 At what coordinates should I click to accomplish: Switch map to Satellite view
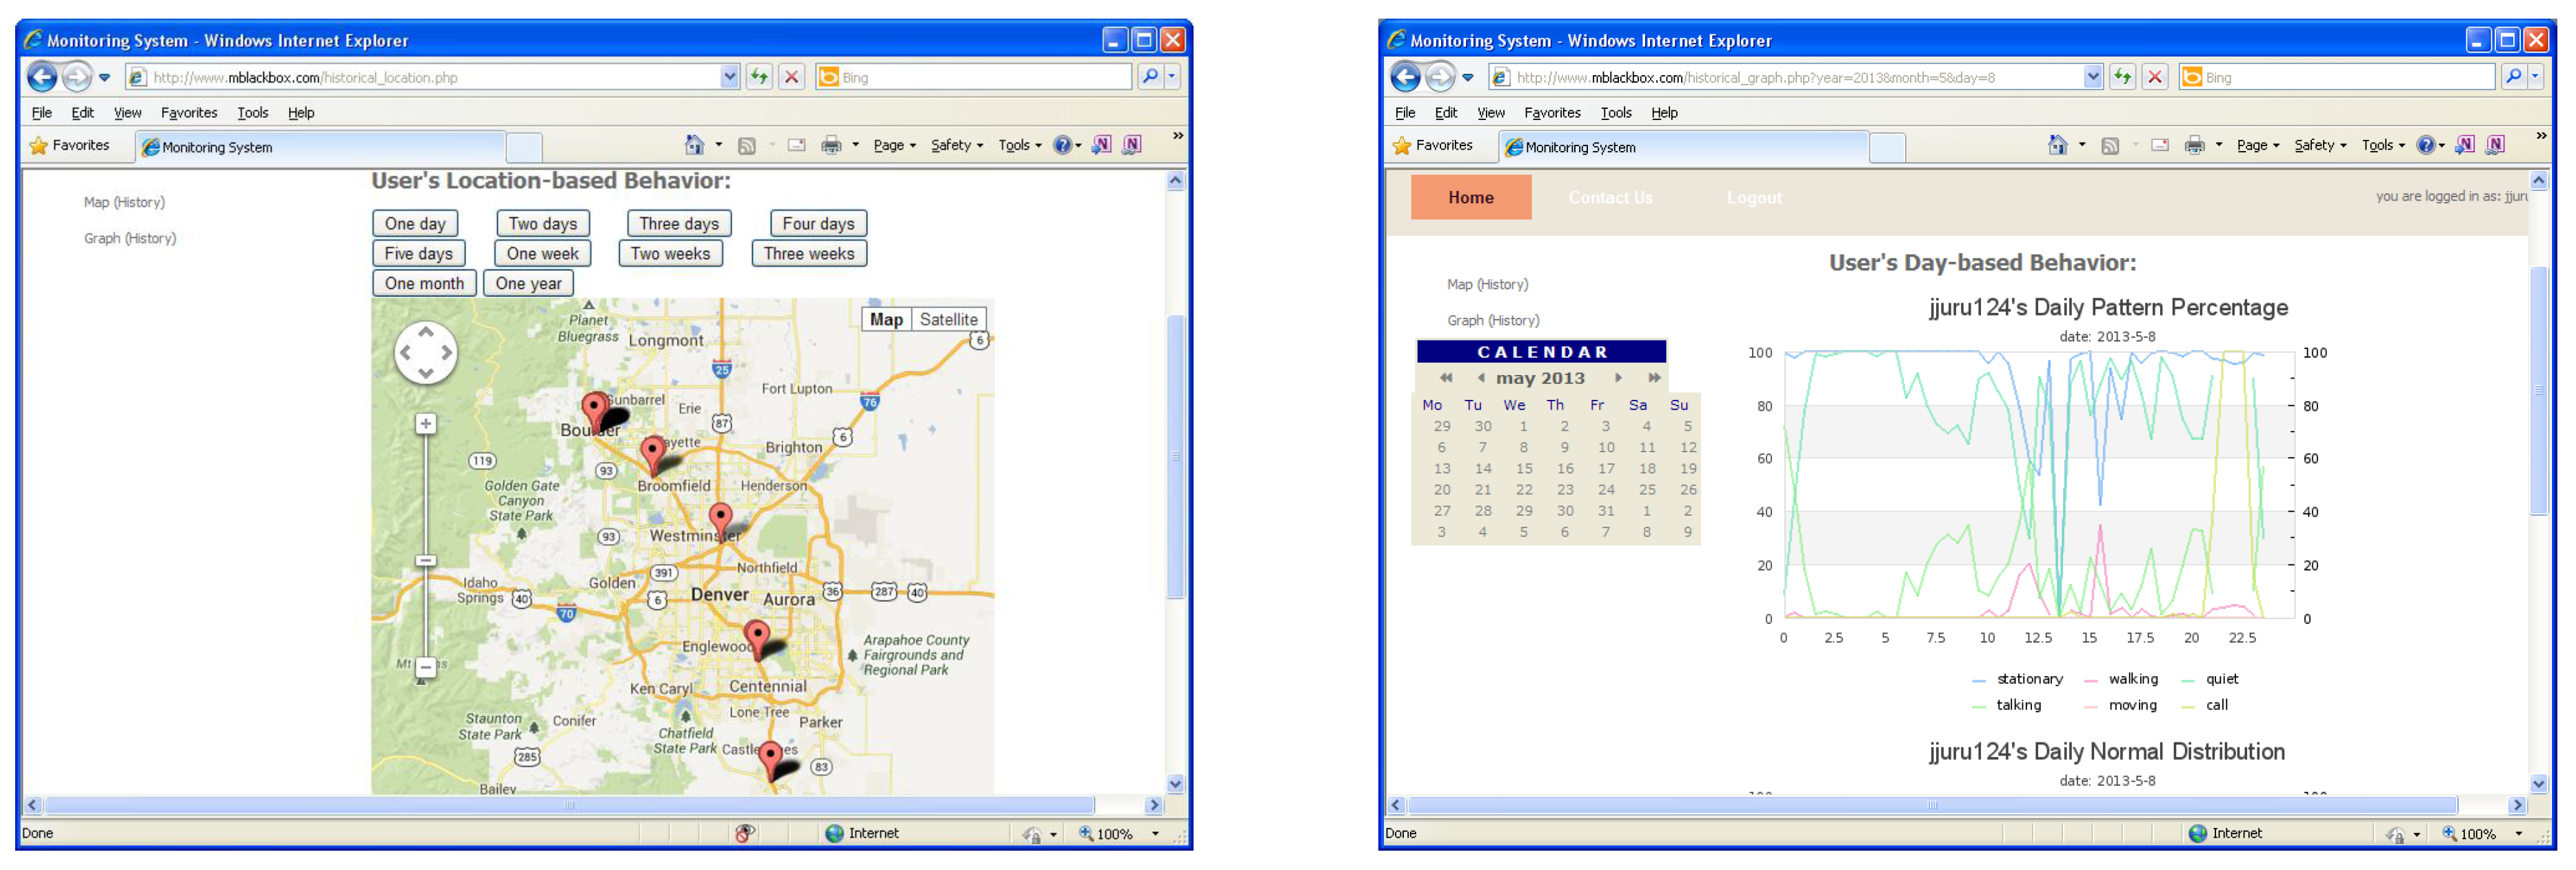(948, 320)
